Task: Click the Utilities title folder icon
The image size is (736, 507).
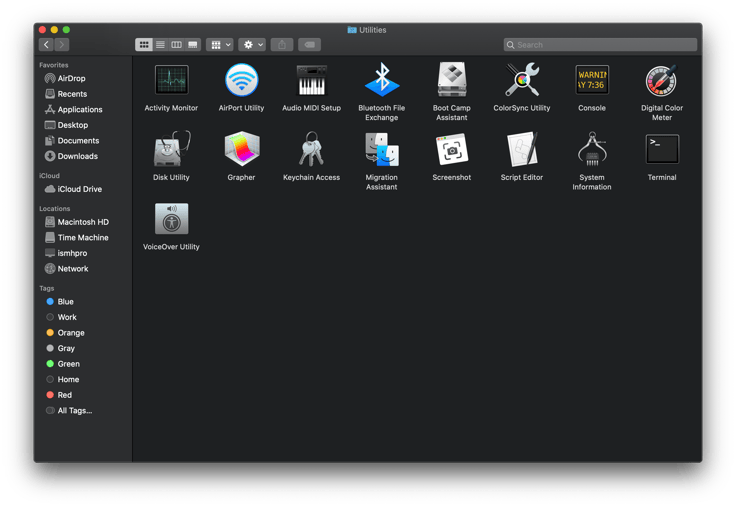Action: pyautogui.click(x=352, y=30)
